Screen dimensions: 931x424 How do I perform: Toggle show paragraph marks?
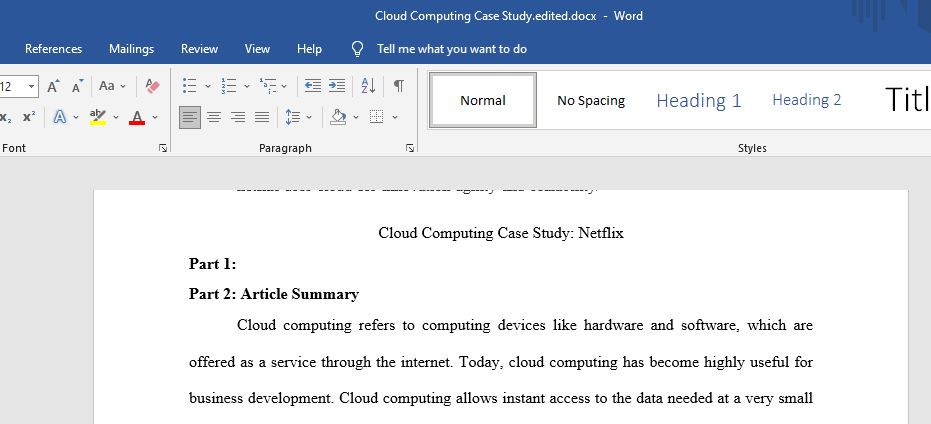(399, 86)
